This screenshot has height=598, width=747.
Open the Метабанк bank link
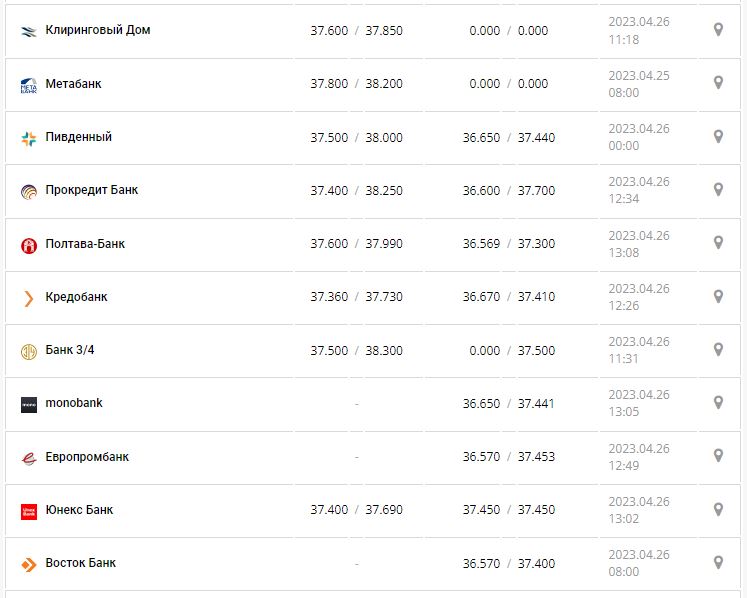click(73, 84)
